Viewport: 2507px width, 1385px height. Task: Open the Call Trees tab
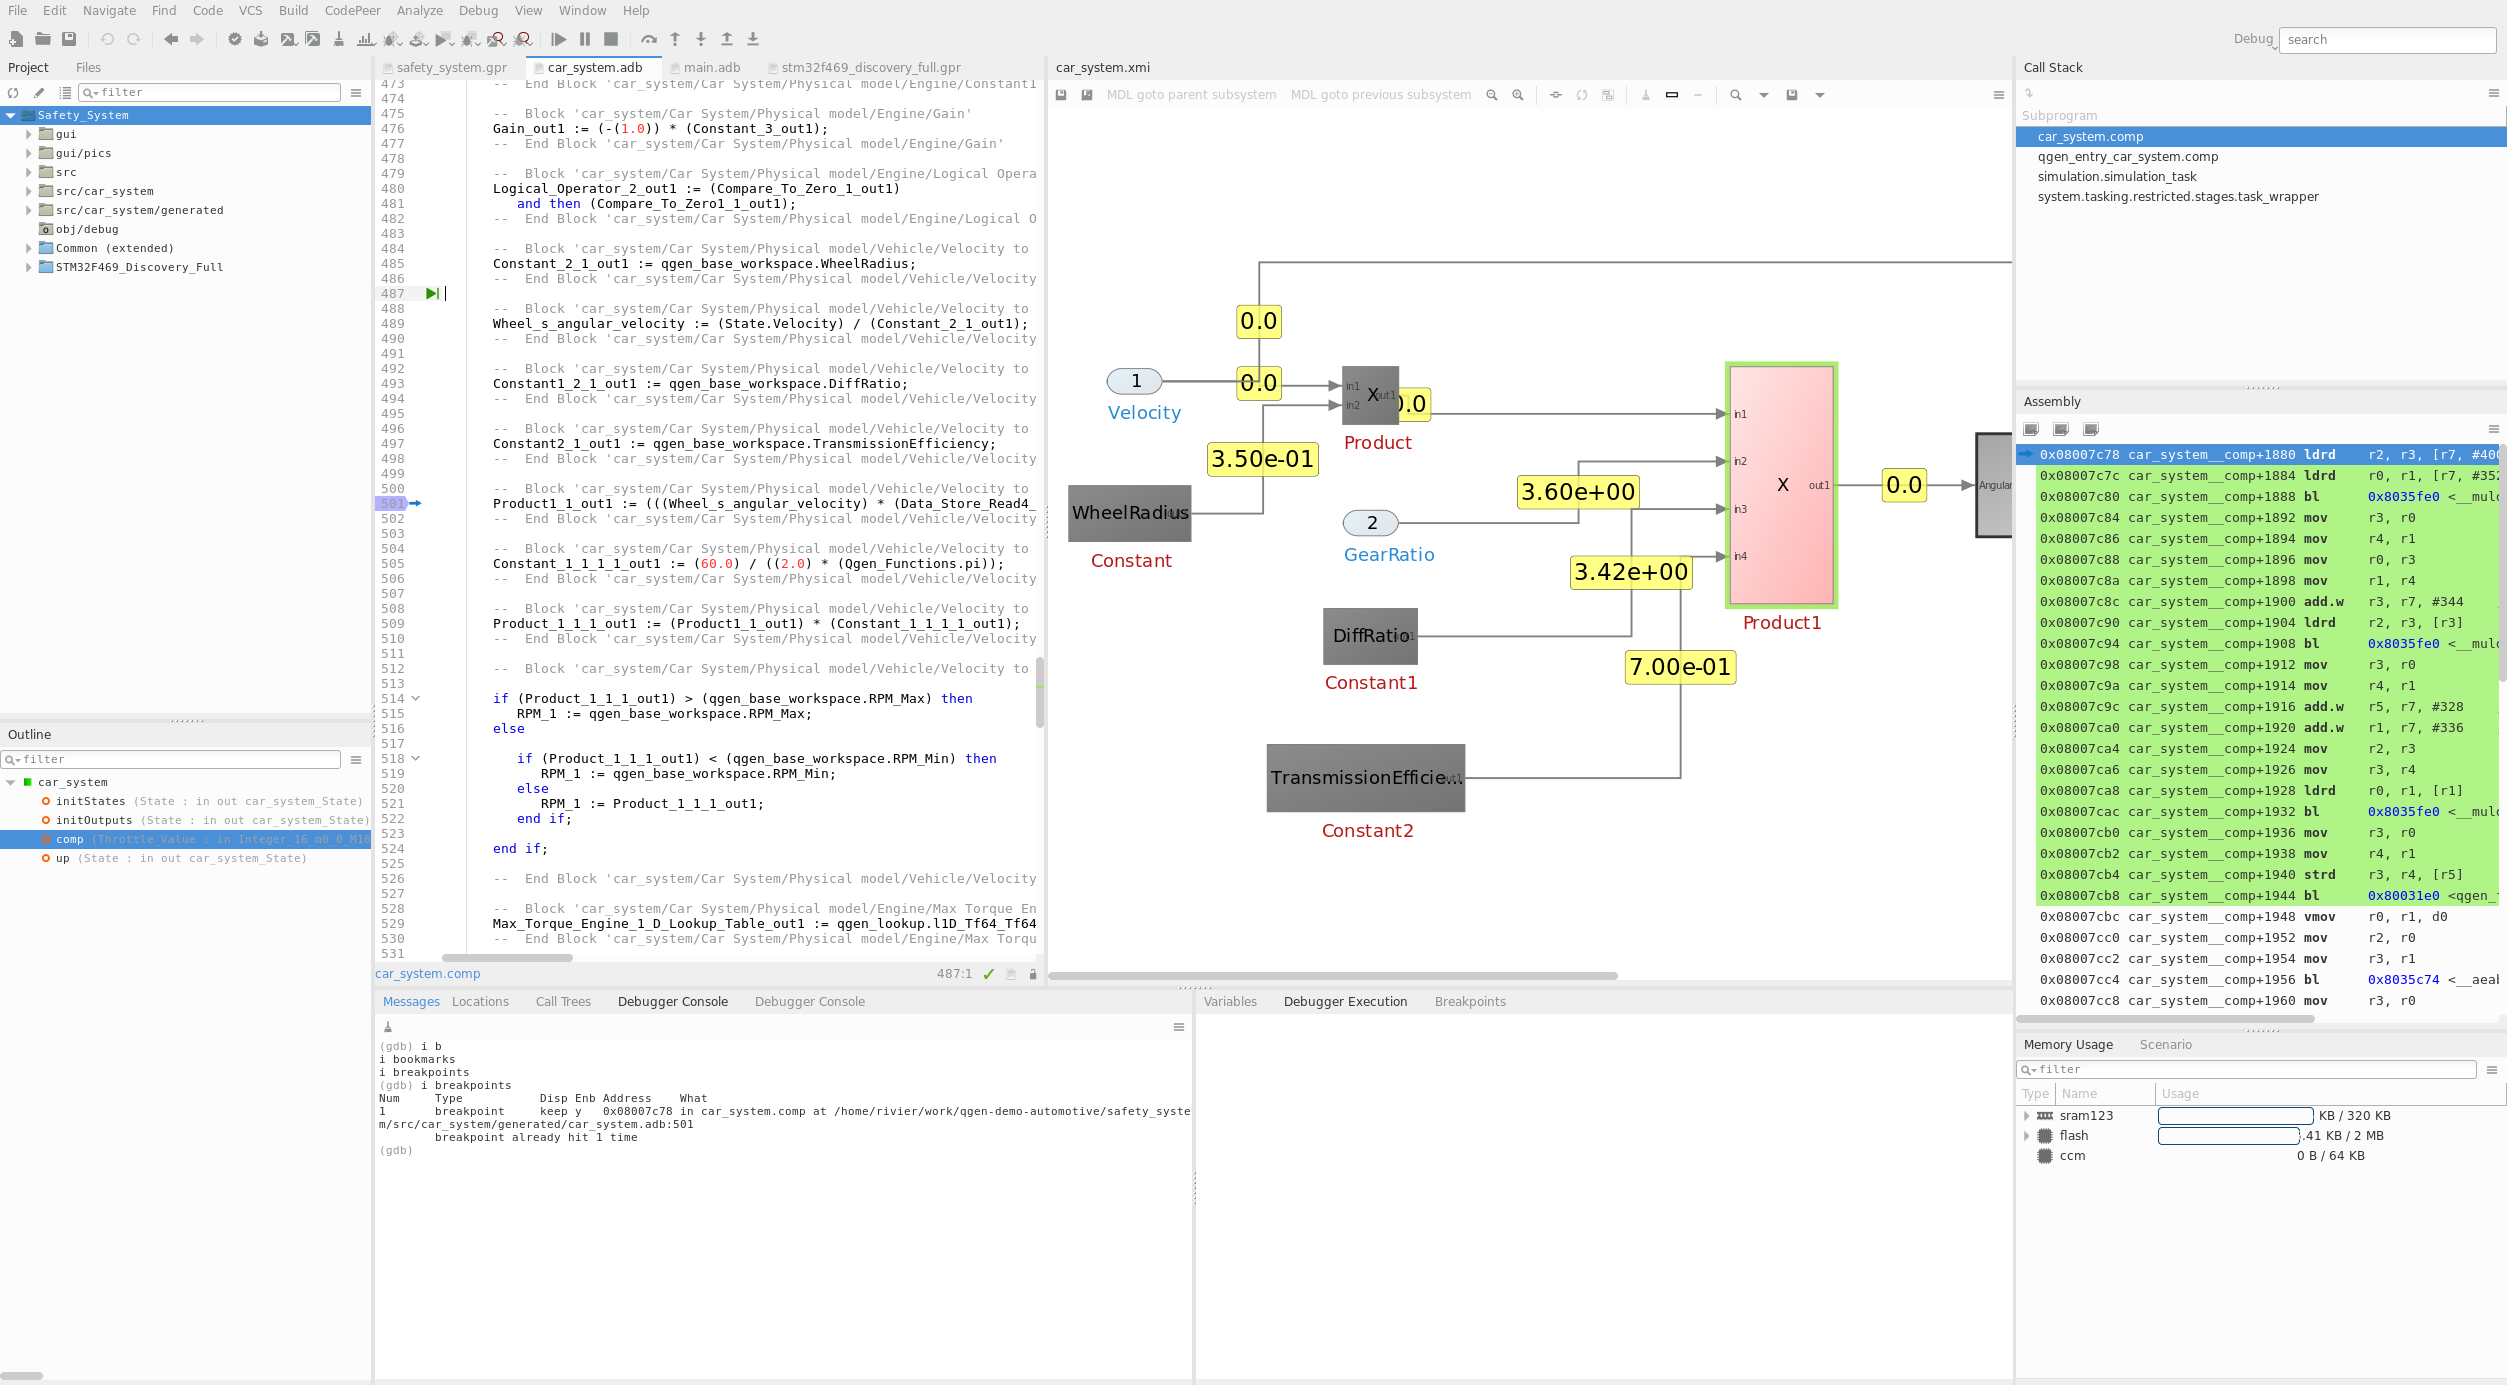(563, 1001)
